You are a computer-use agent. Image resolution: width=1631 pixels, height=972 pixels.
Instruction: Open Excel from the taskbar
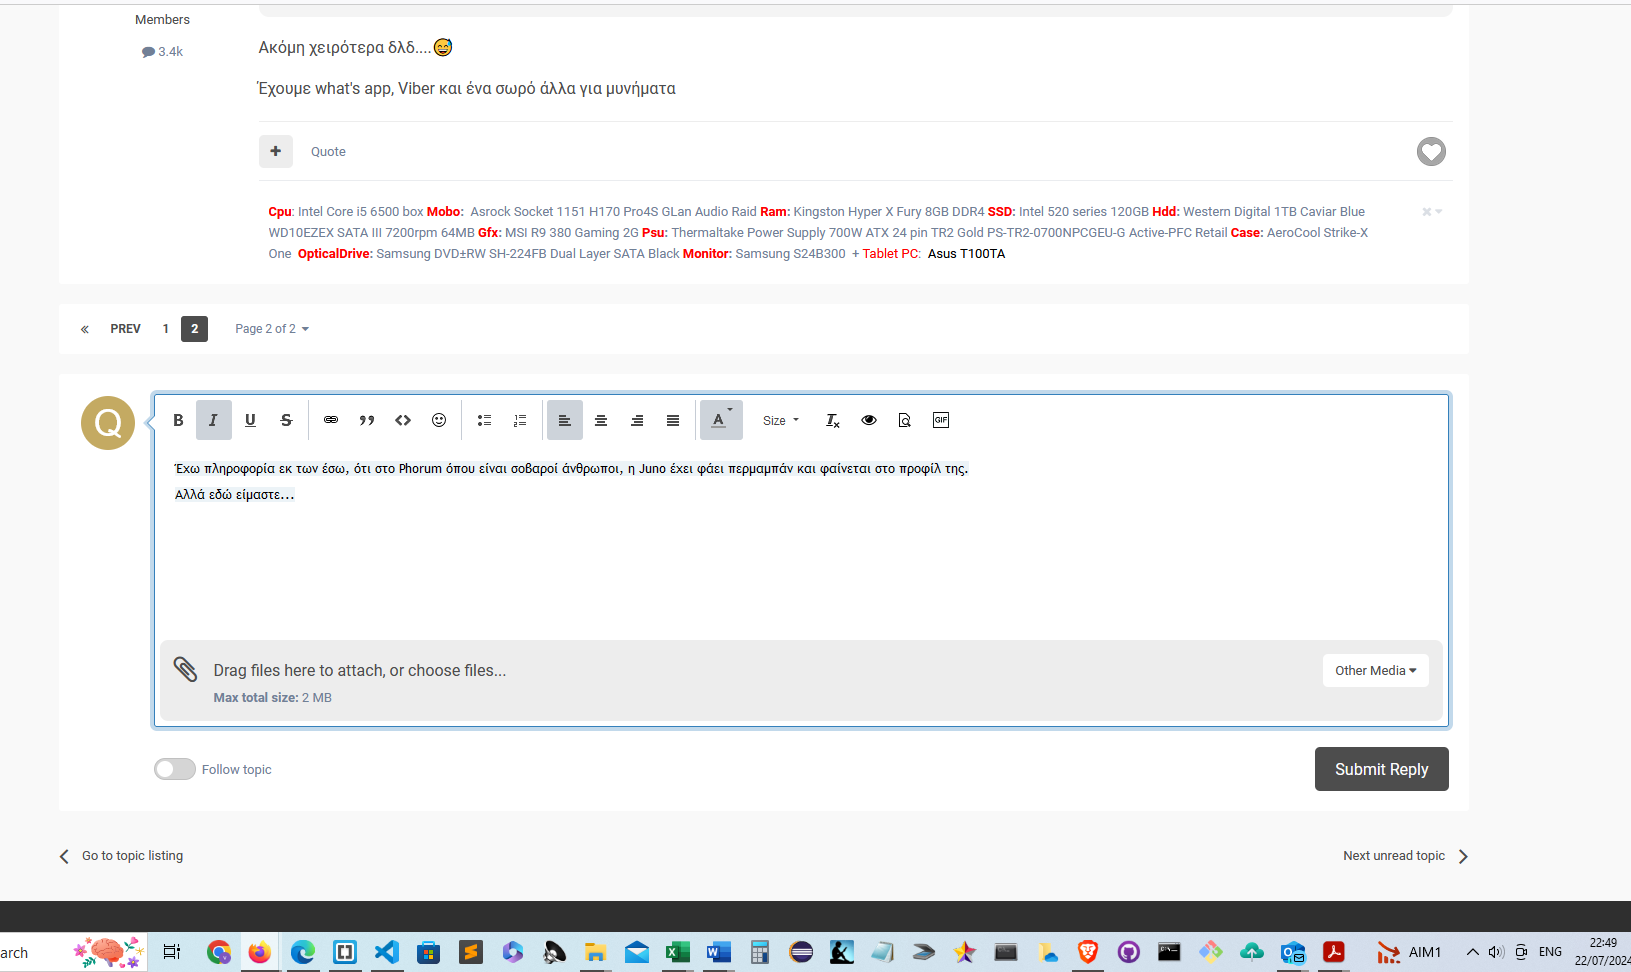(x=677, y=952)
